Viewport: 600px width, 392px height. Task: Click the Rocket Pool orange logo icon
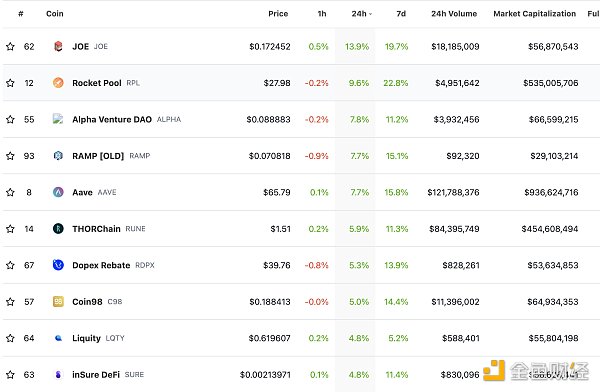coord(58,83)
